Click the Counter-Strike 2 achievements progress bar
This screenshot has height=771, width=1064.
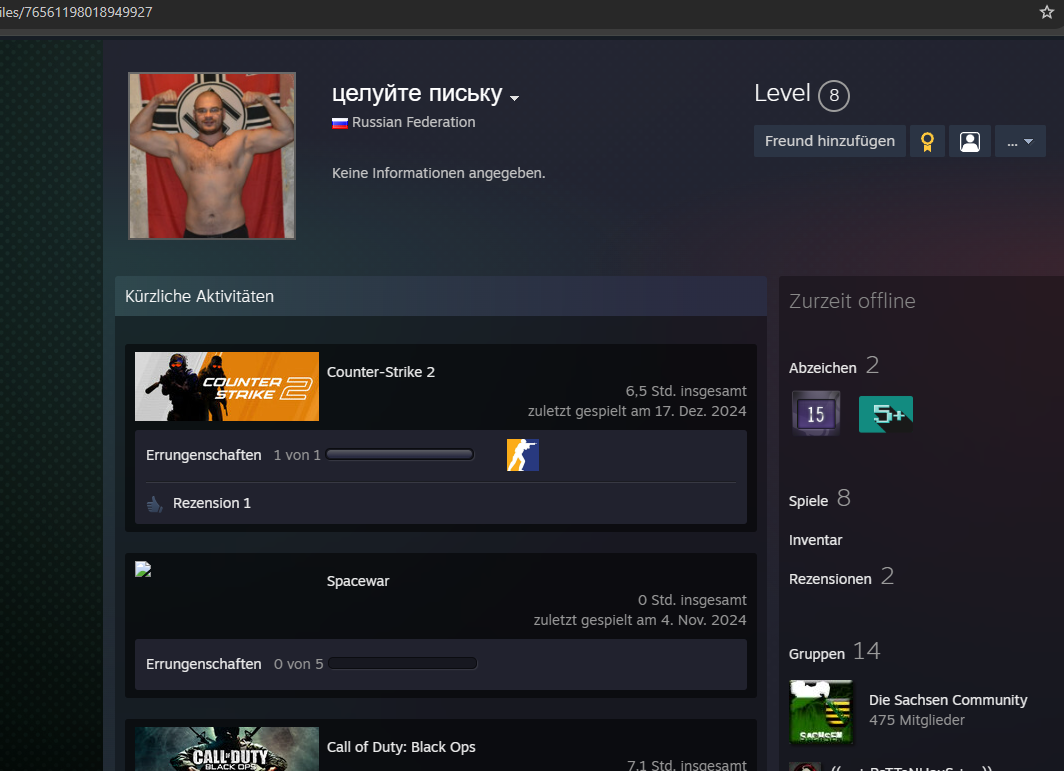point(399,455)
